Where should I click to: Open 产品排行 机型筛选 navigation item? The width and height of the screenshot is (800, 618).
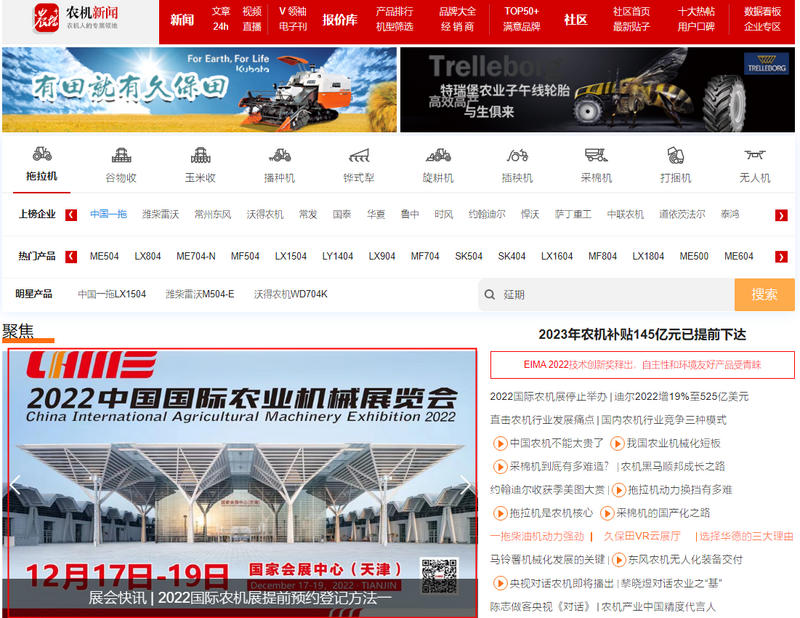pos(394,19)
